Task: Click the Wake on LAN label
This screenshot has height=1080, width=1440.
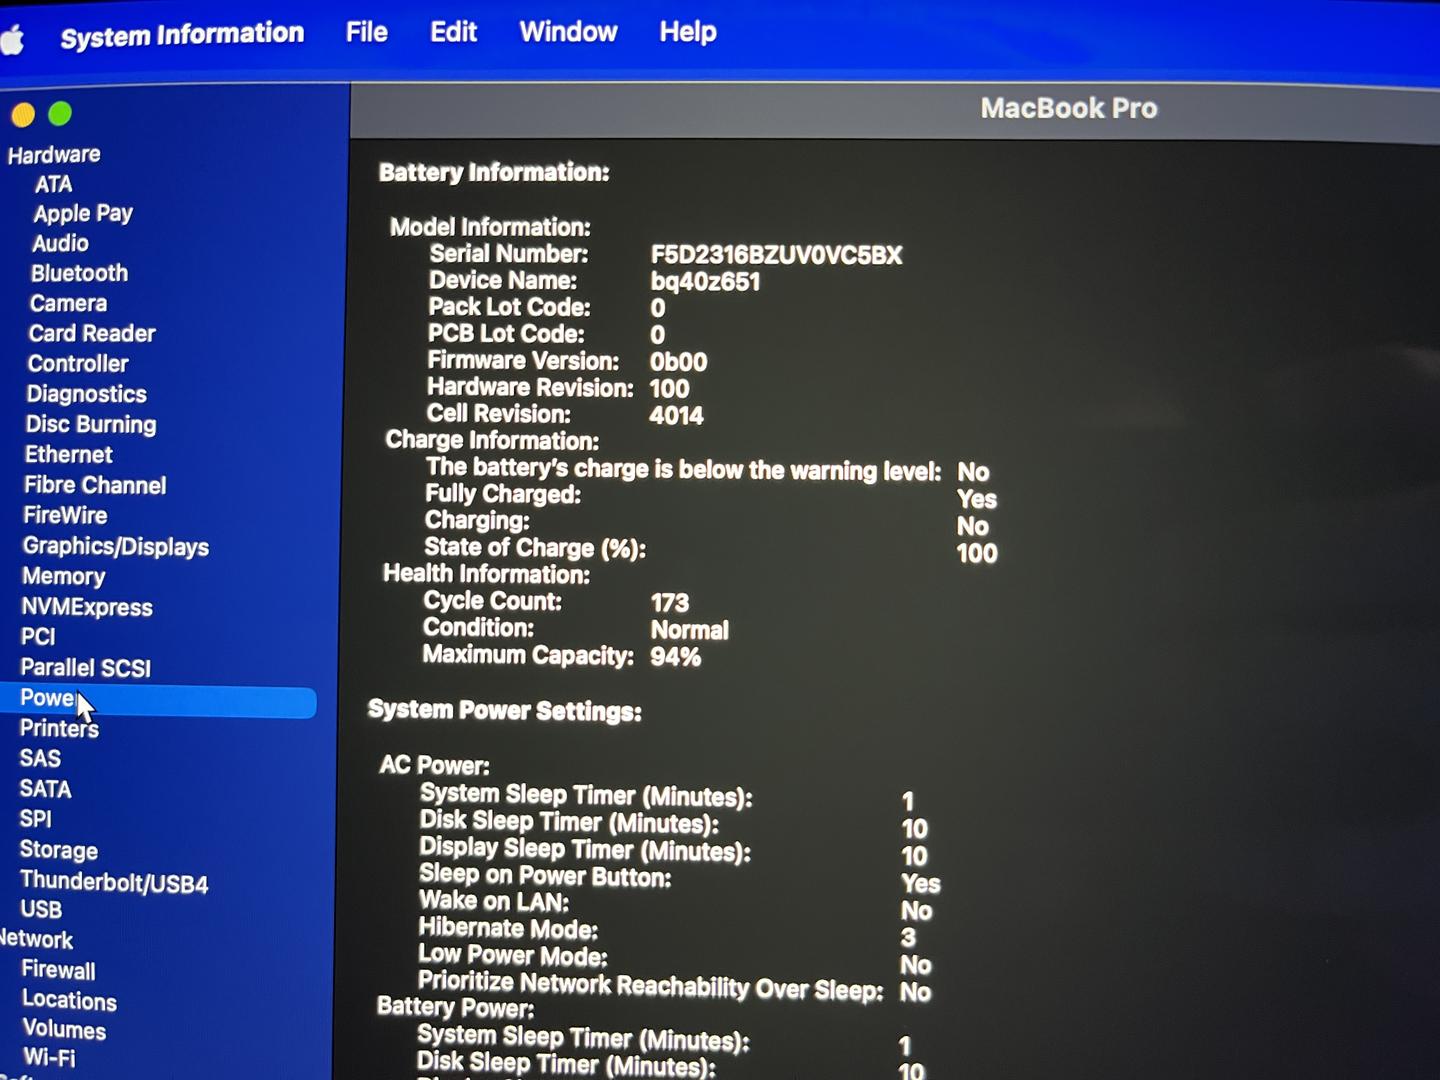Action: (x=493, y=902)
